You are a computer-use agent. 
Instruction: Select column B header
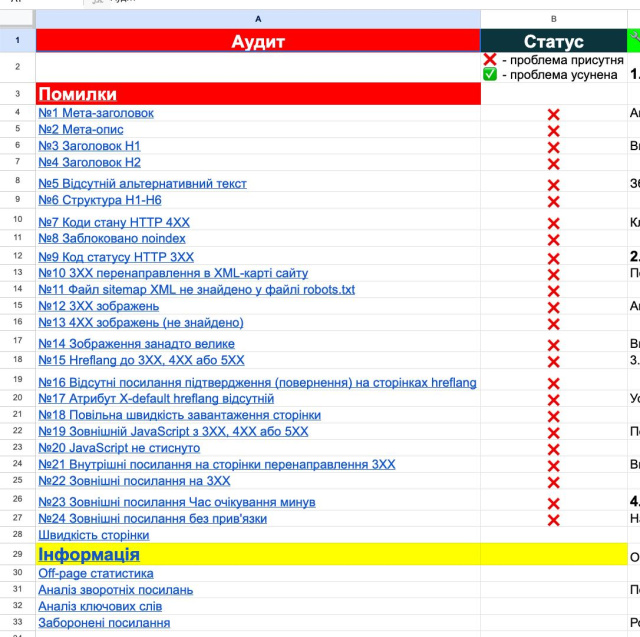click(553, 19)
